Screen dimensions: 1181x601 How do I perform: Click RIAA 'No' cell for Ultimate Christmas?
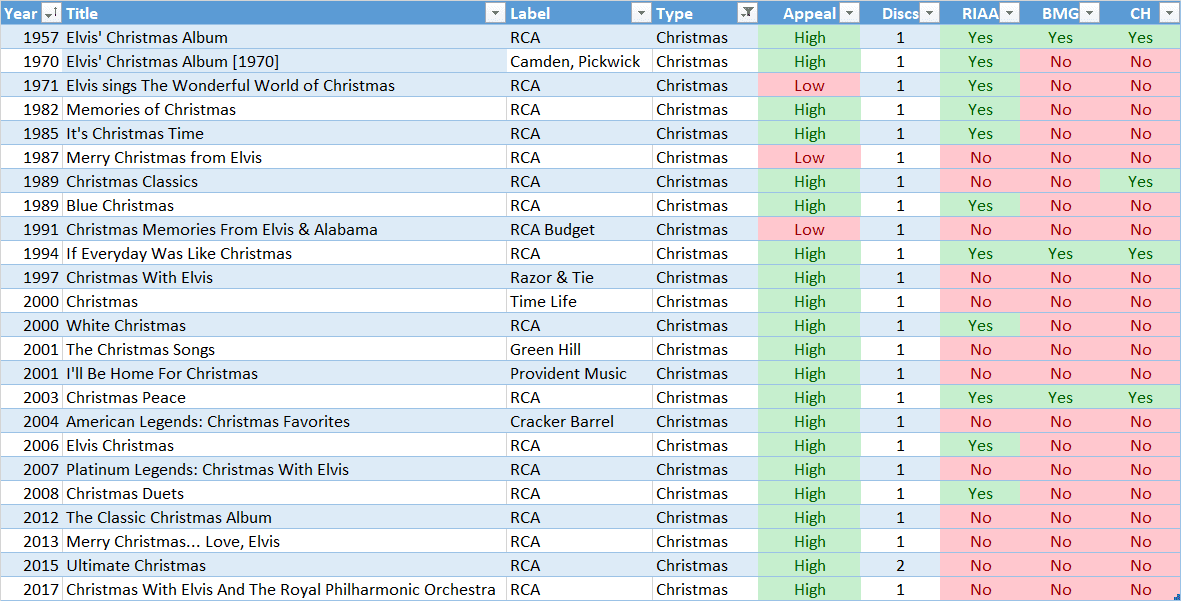pyautogui.click(x=980, y=566)
